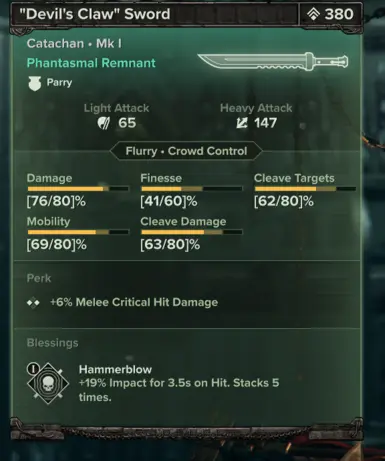Click the "Devil's Claw" Sword title
The height and width of the screenshot is (461, 385).
(95, 14)
